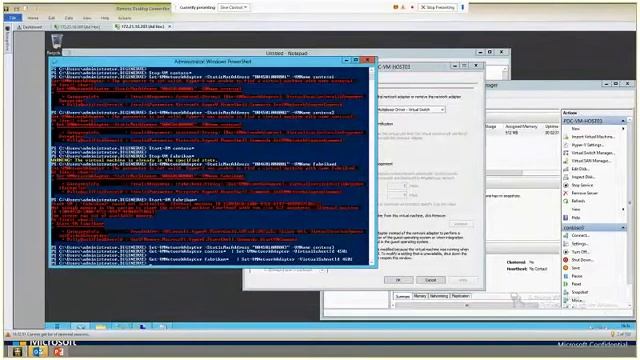This screenshot has height=360, width=640.
Task: Open Virtual SAN Manager action
Action: pos(591,161)
